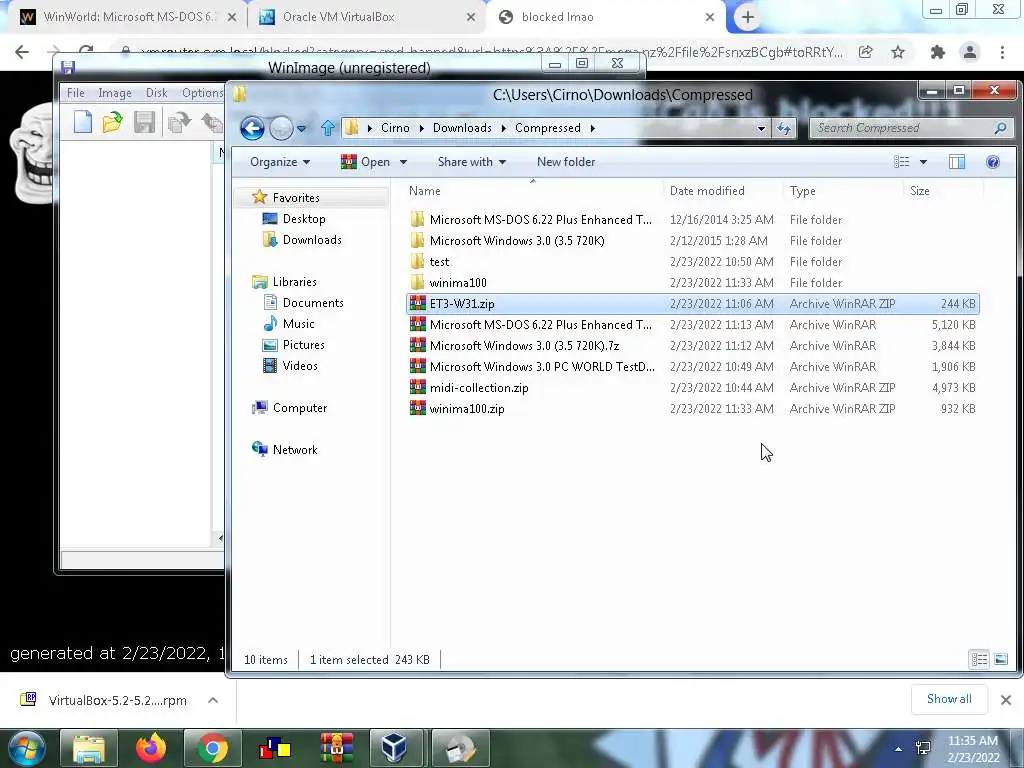
Task: Select Music library
Action: click(298, 324)
